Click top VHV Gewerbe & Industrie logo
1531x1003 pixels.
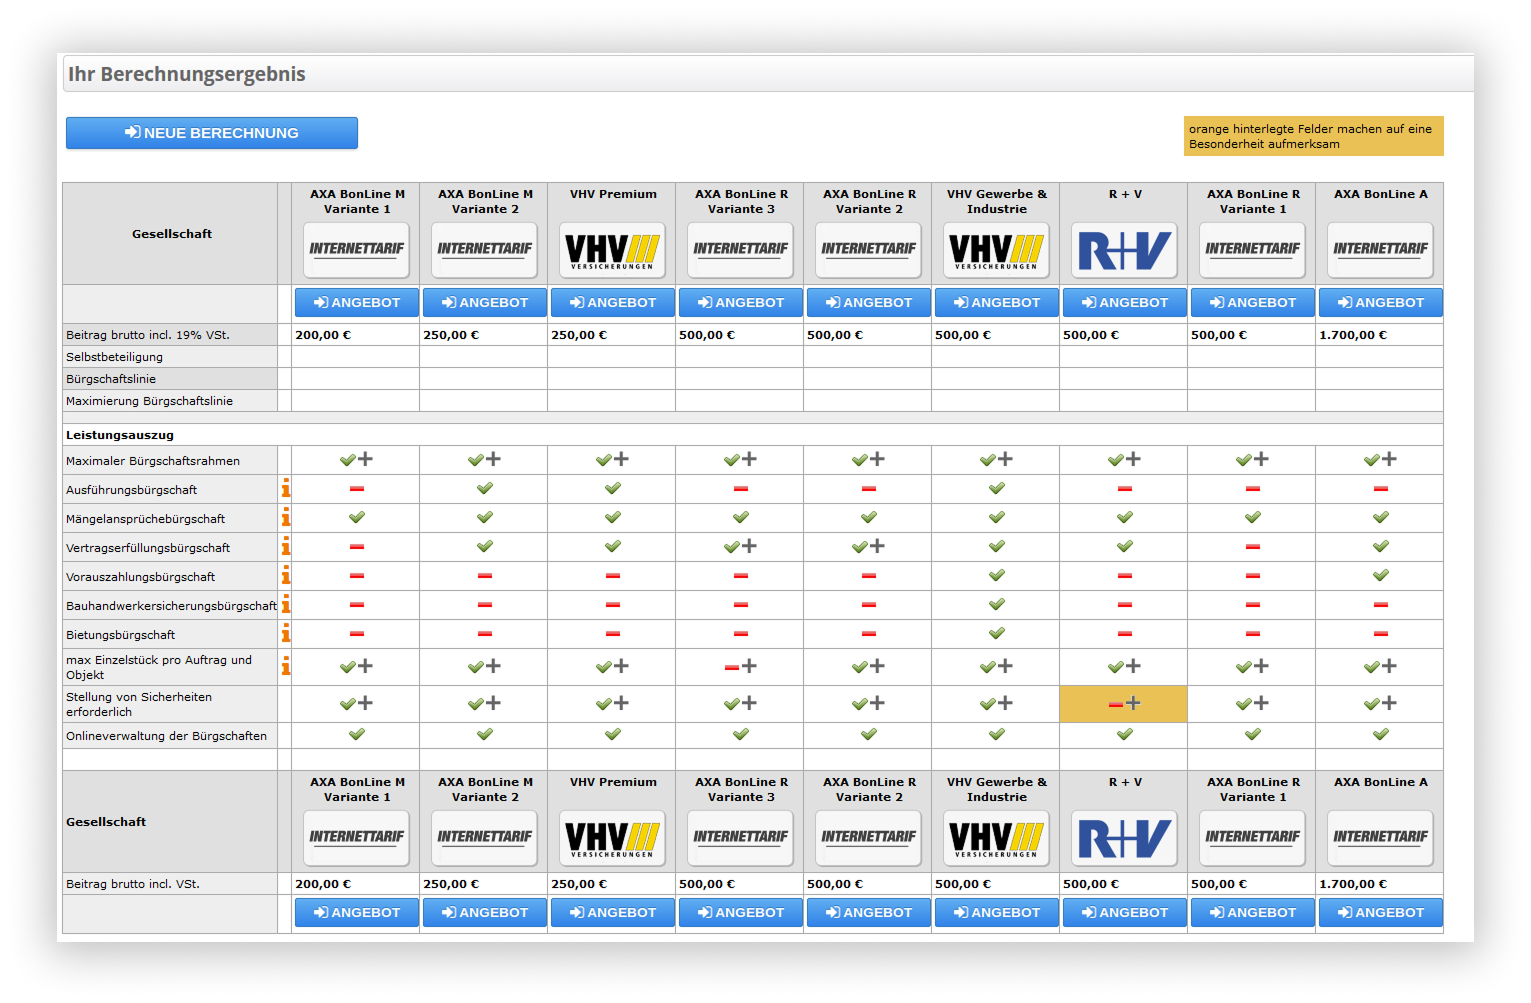[x=997, y=250]
